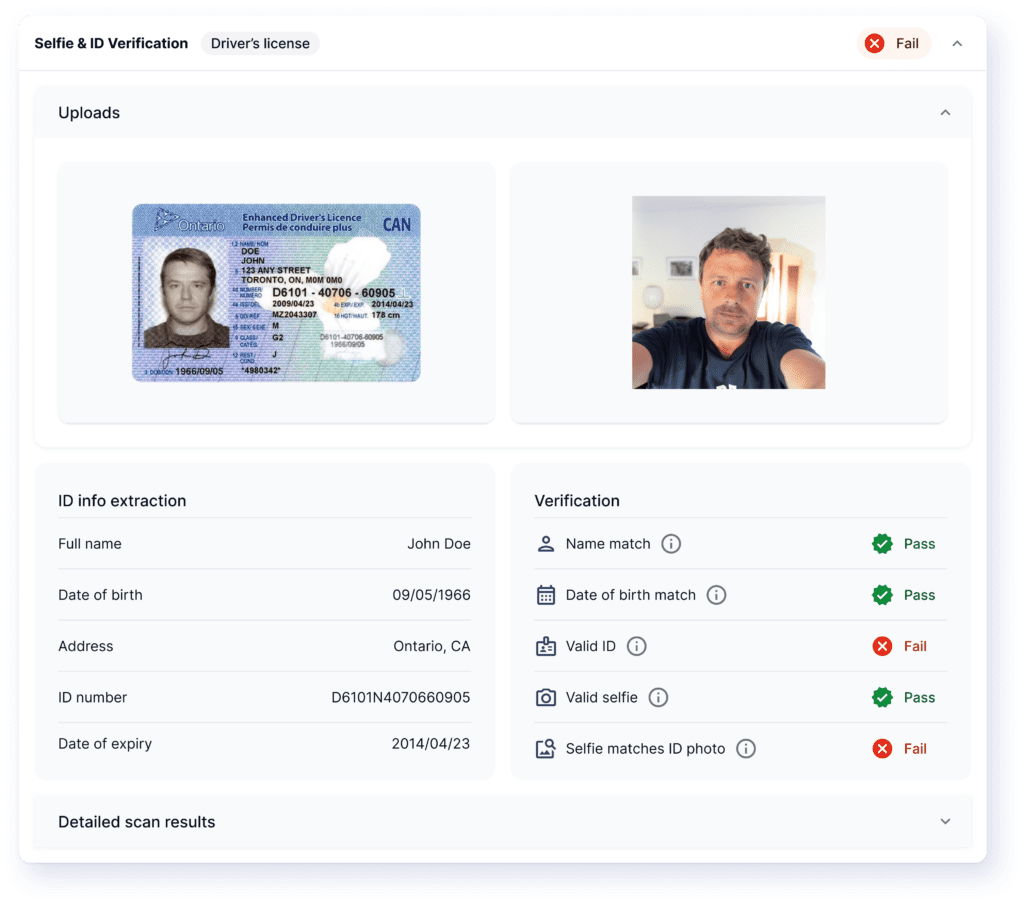Click the camera icon for Valid selfie
Screen dimensions: 1024x903
546,698
